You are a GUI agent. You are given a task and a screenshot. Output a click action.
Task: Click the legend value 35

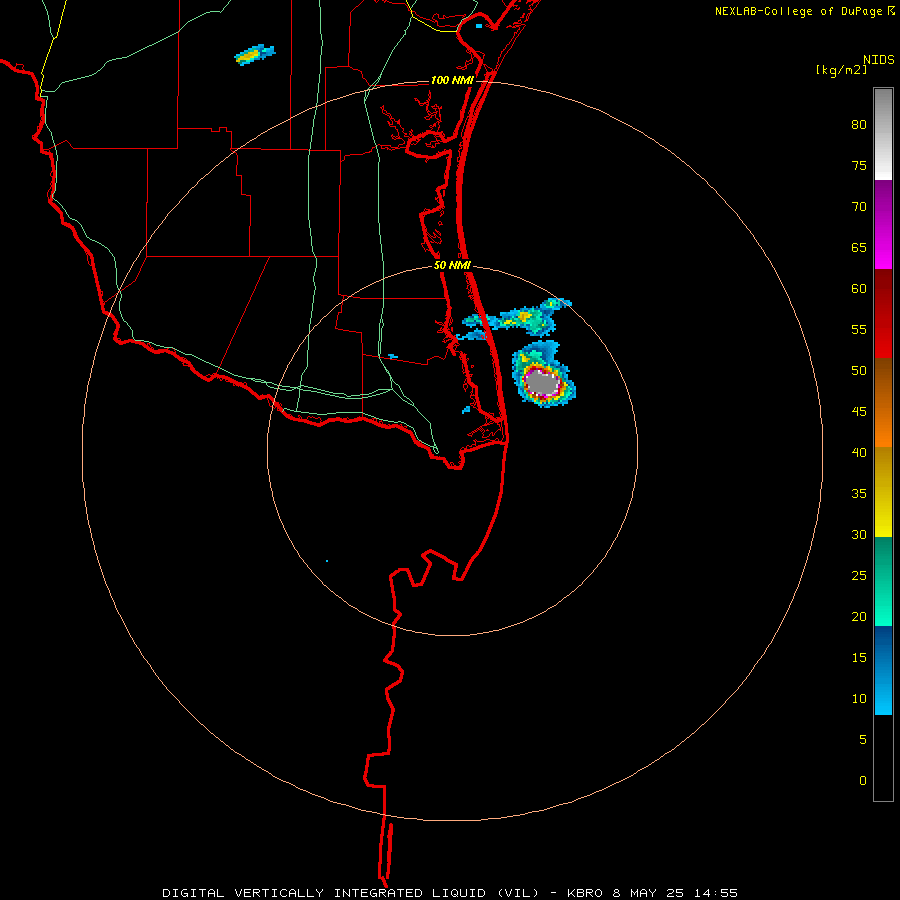click(859, 494)
